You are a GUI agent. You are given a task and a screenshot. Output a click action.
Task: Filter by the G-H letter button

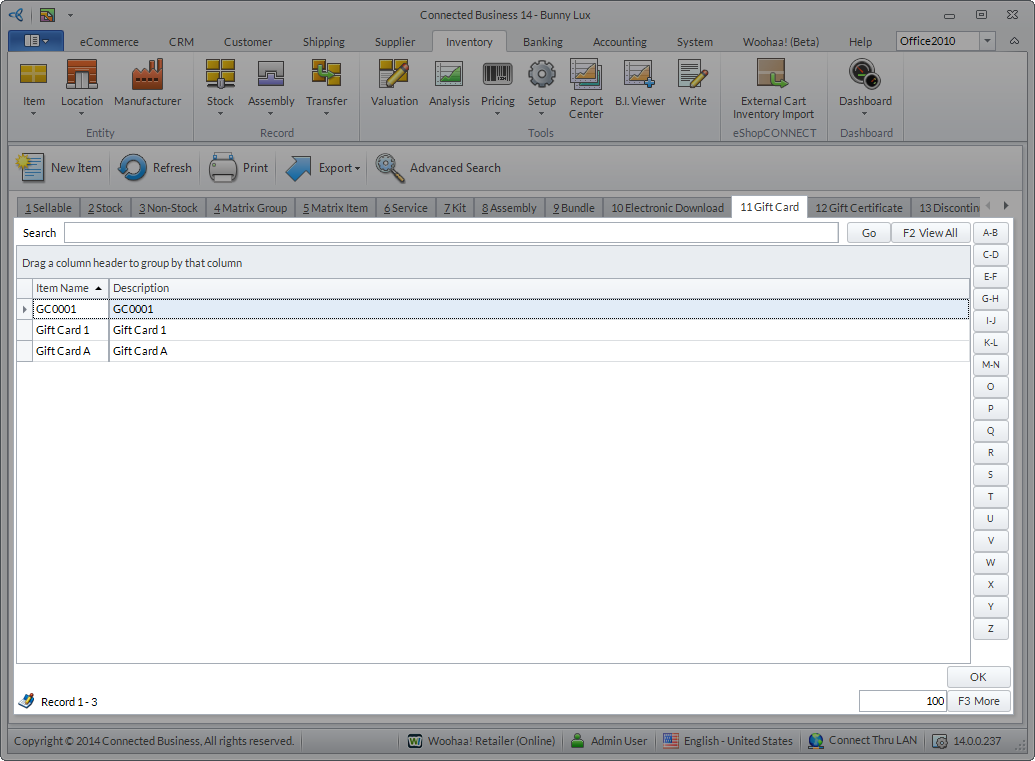click(990, 299)
